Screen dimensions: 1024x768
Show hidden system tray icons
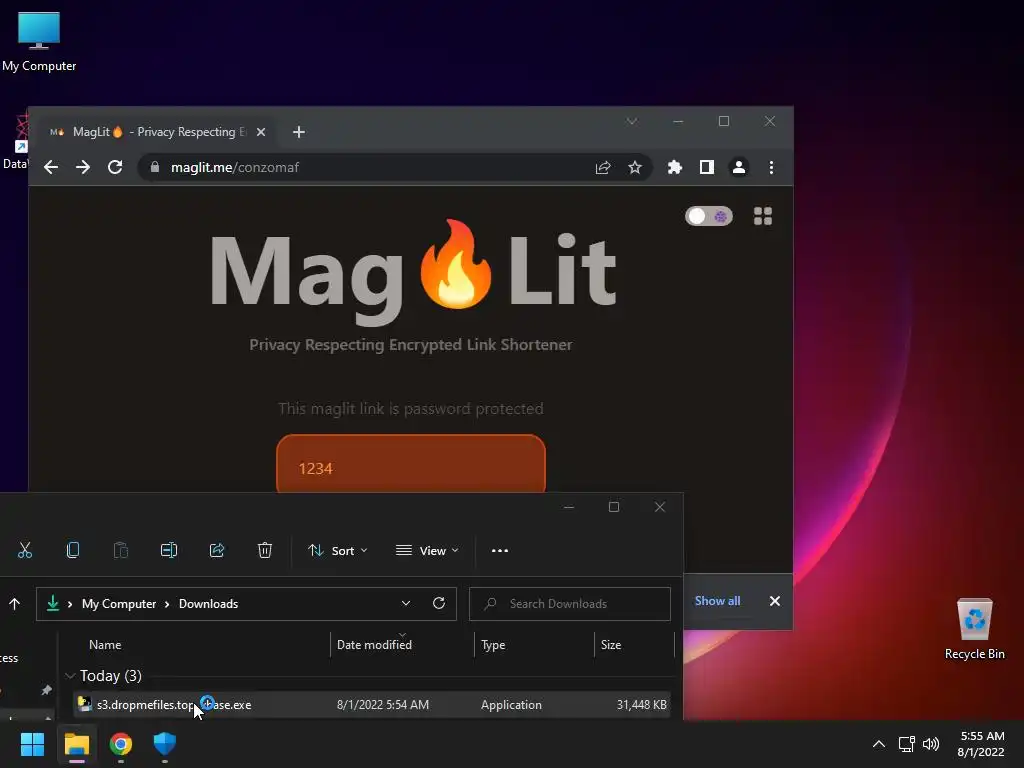[x=879, y=744]
